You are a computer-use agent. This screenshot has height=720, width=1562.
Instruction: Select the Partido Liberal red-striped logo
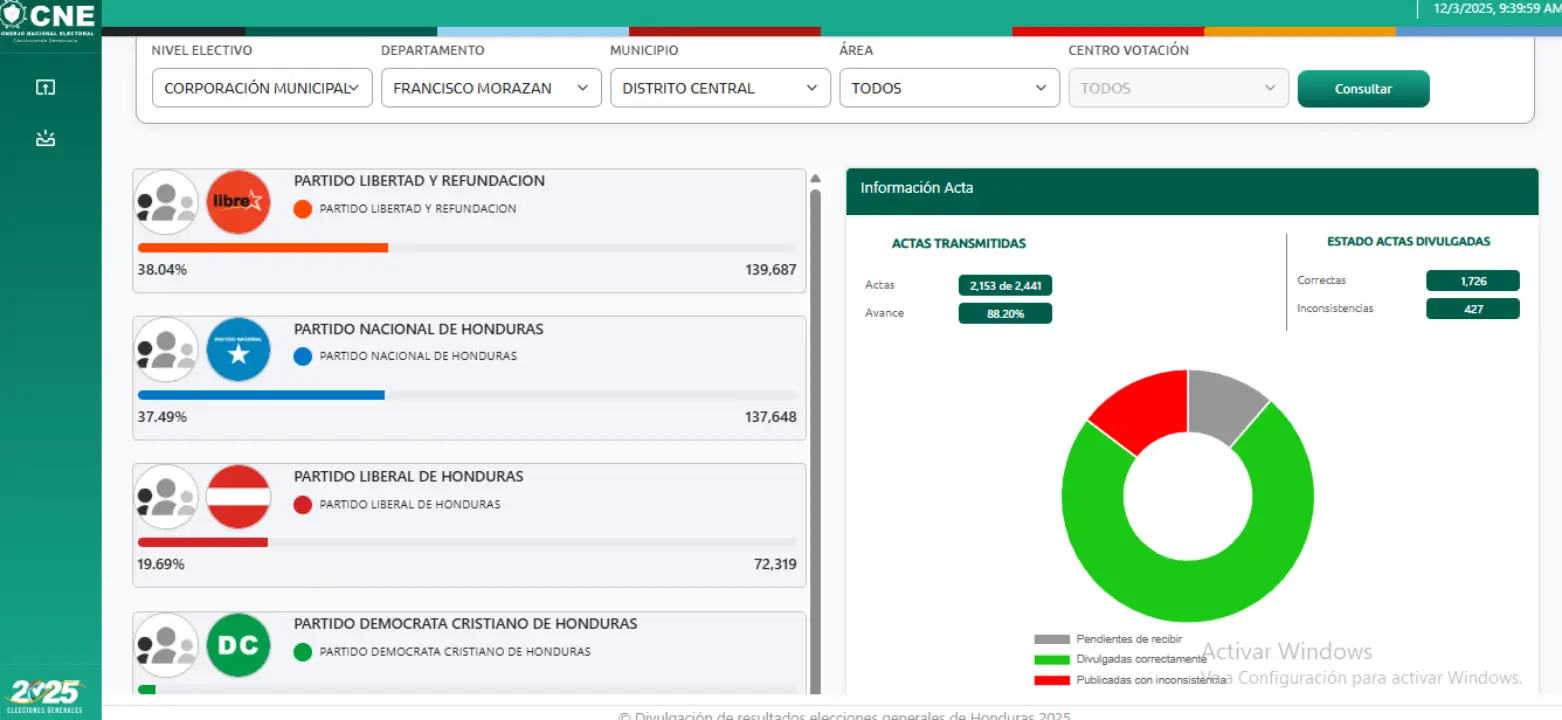(238, 495)
